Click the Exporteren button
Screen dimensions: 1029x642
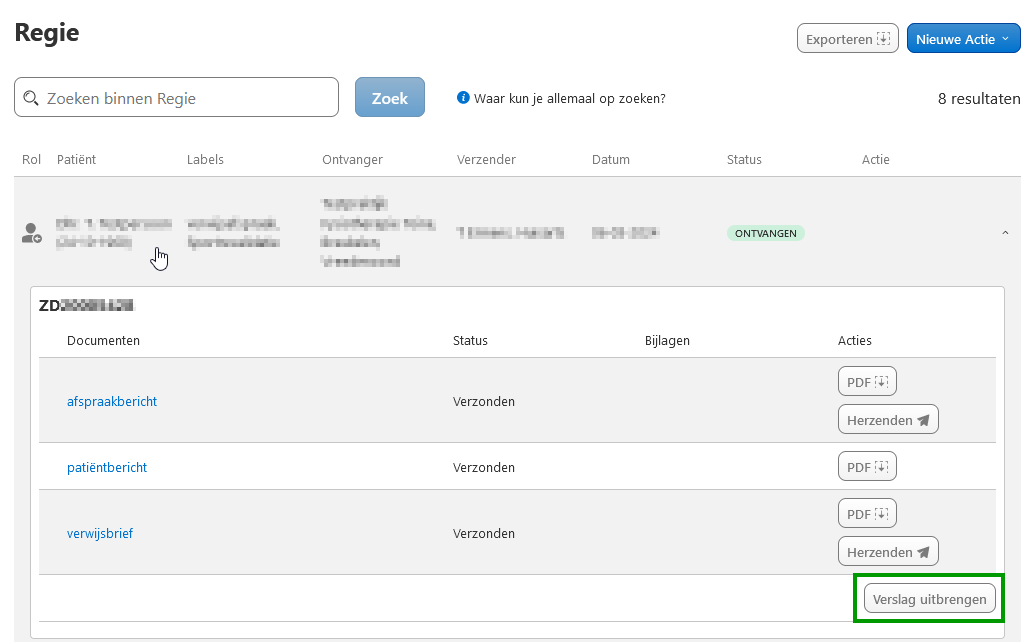pos(847,39)
